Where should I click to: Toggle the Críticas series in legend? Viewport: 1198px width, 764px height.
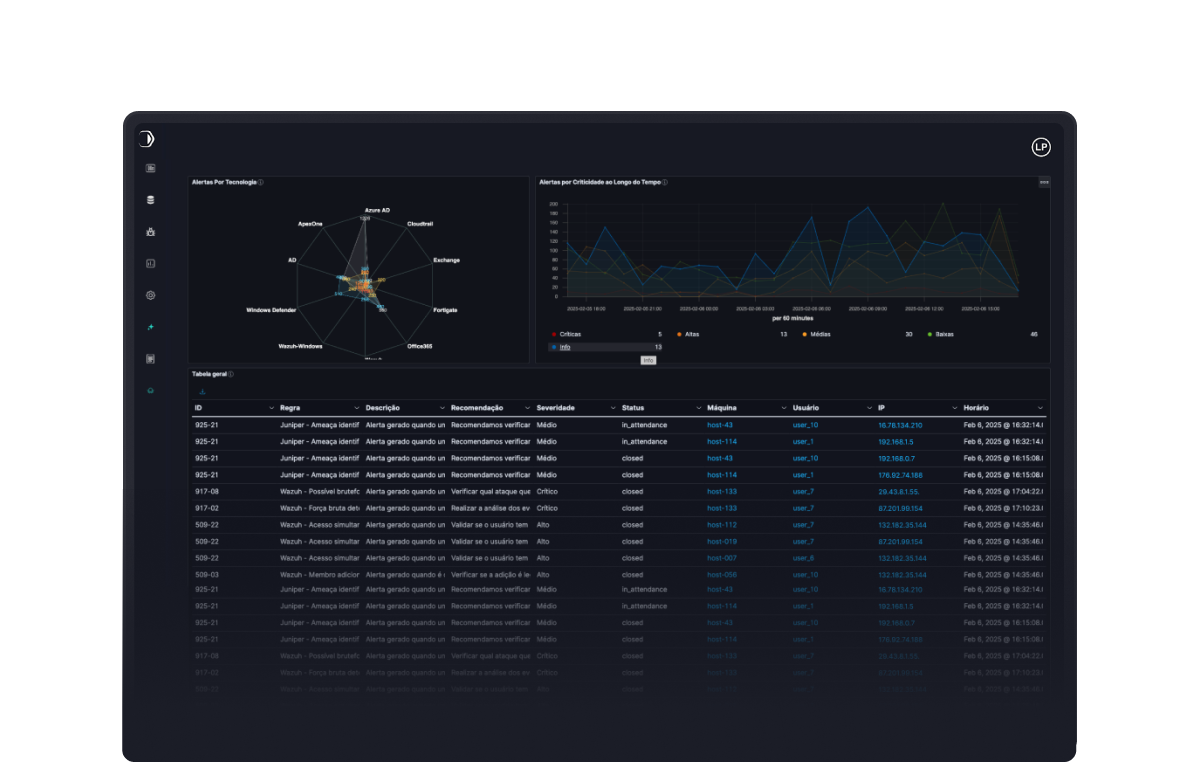pos(570,334)
